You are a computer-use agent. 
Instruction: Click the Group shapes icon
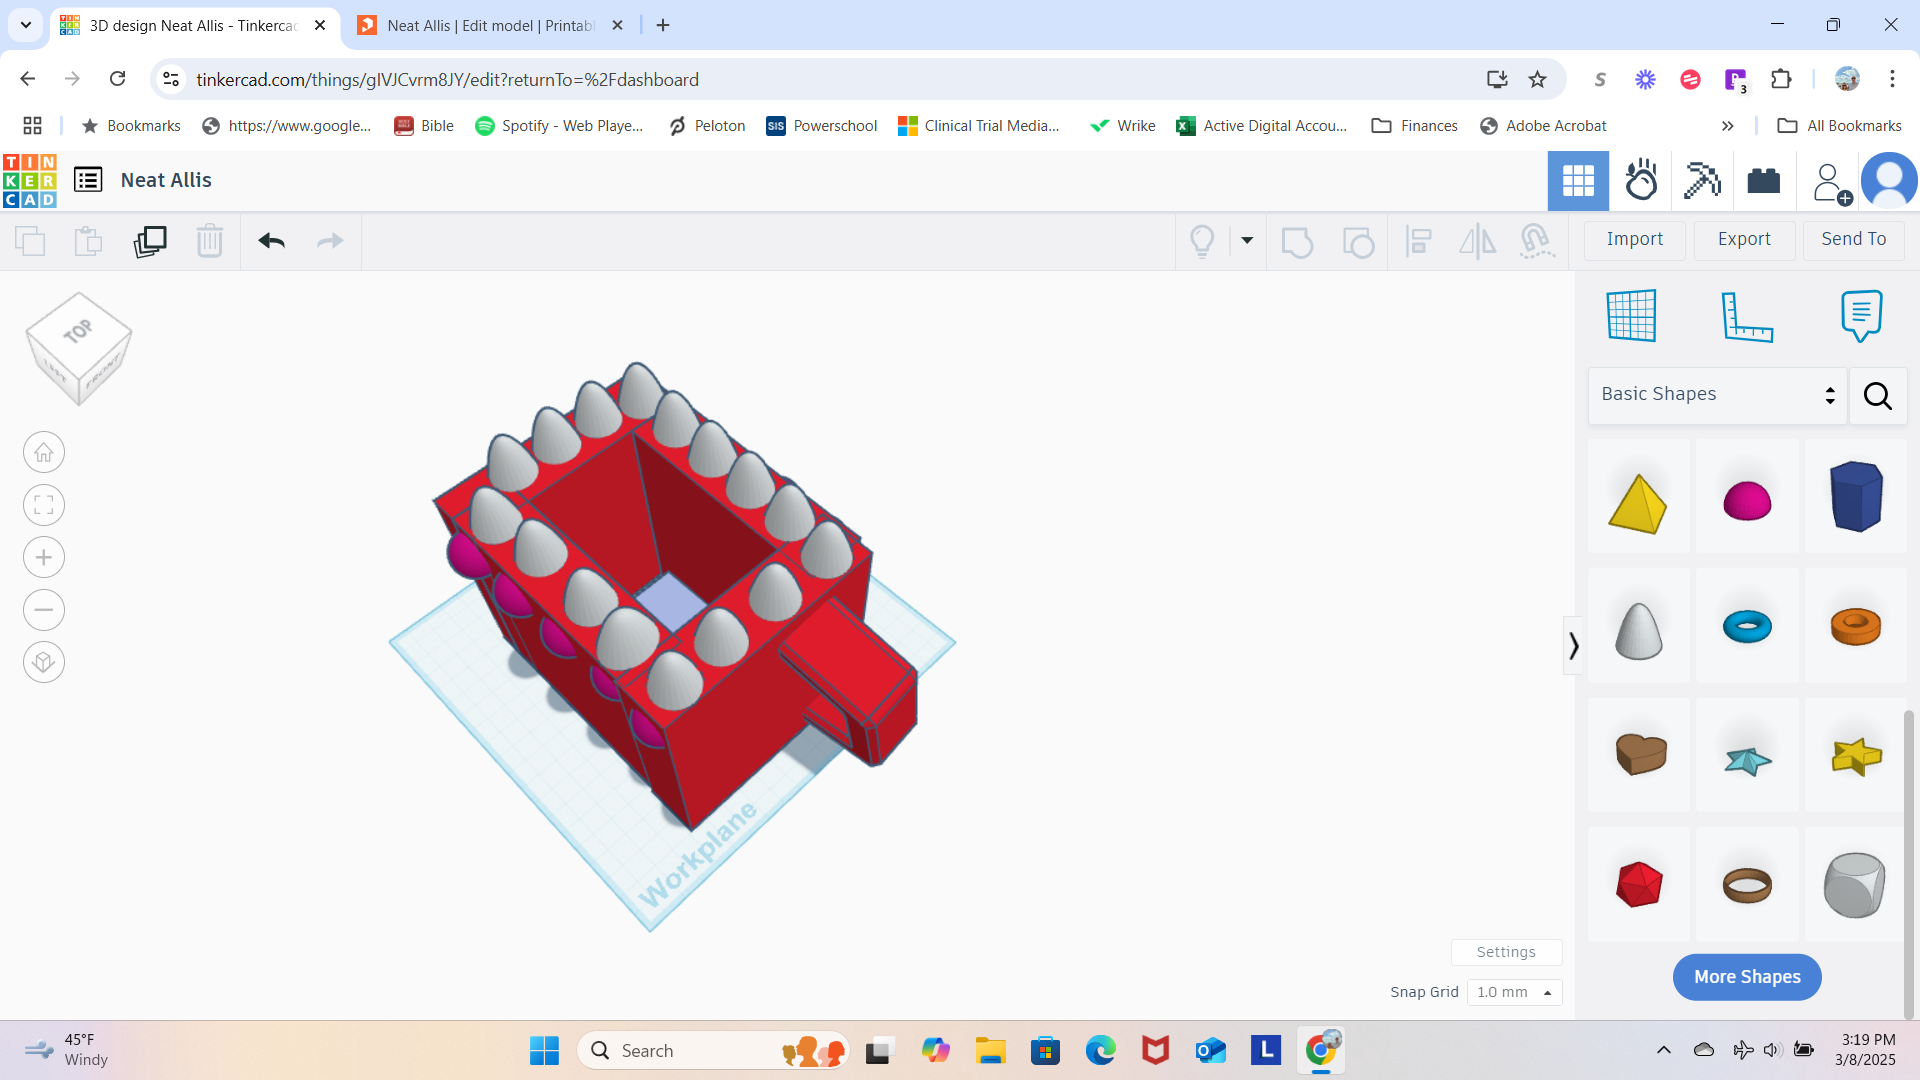[1297, 241]
